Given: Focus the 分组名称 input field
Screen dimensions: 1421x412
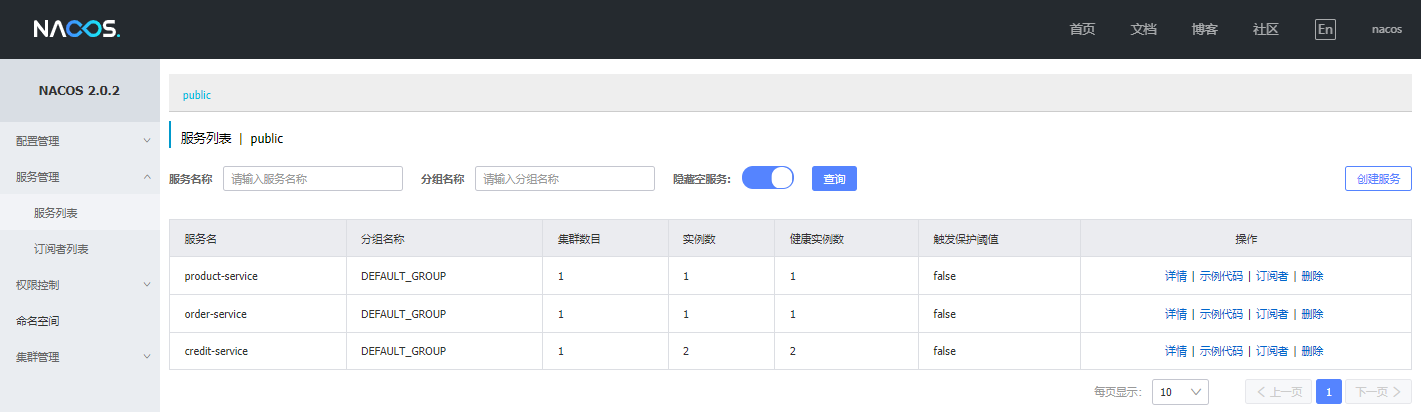Looking at the screenshot, I should point(565,178).
